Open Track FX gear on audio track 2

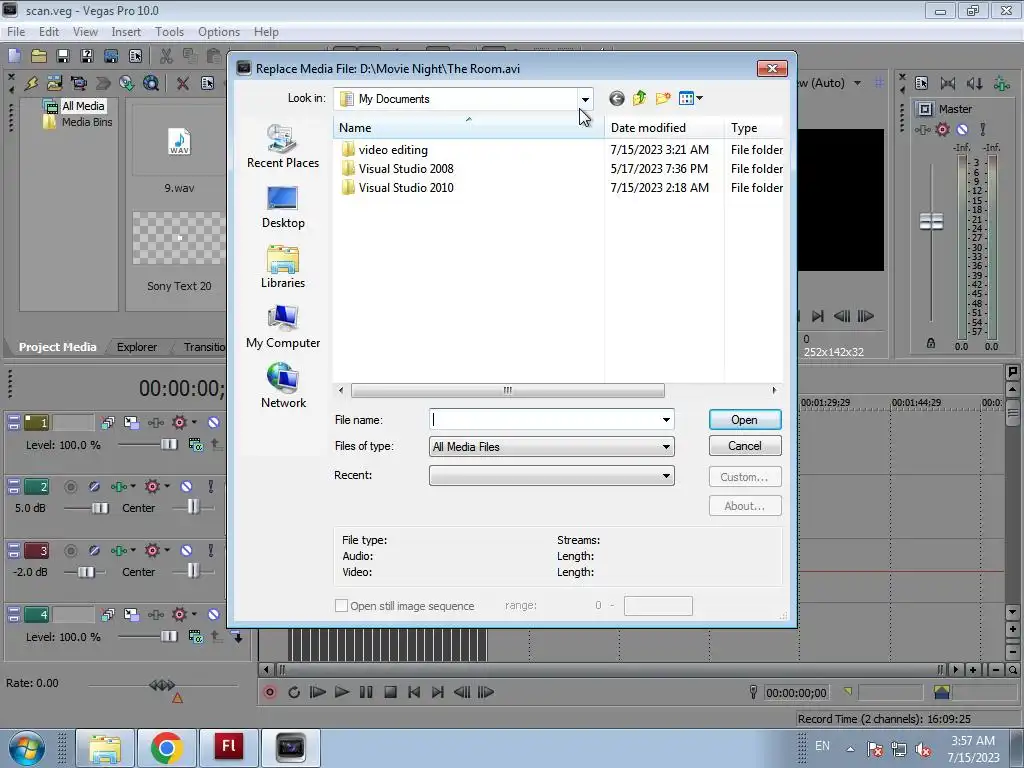point(152,487)
